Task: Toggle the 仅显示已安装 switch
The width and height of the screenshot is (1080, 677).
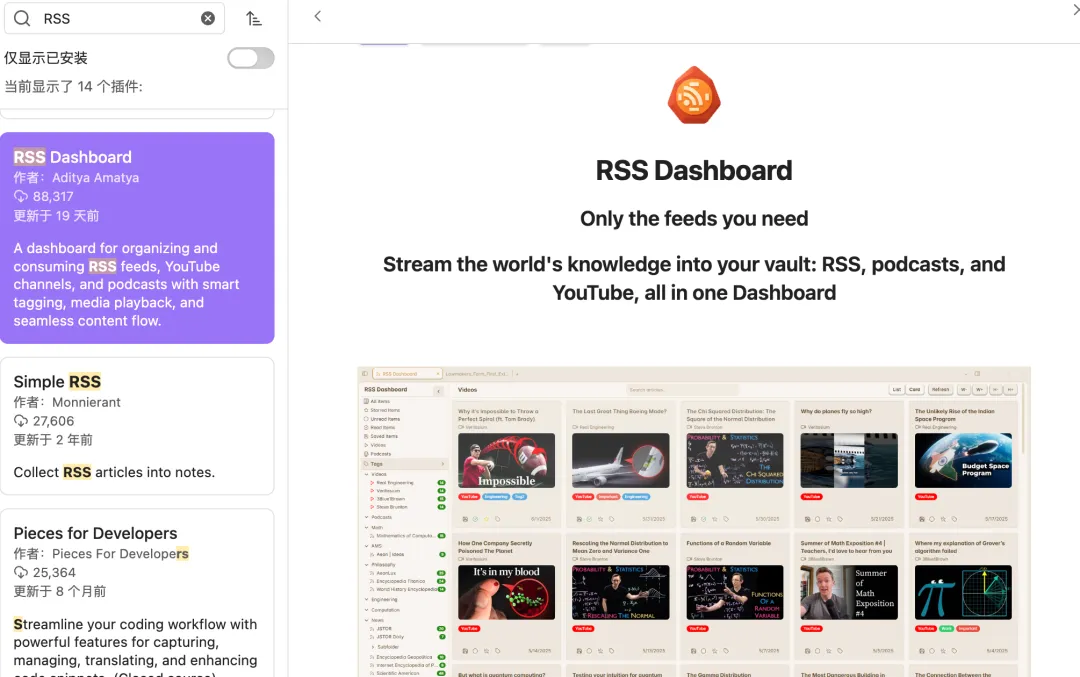Action: coord(250,58)
